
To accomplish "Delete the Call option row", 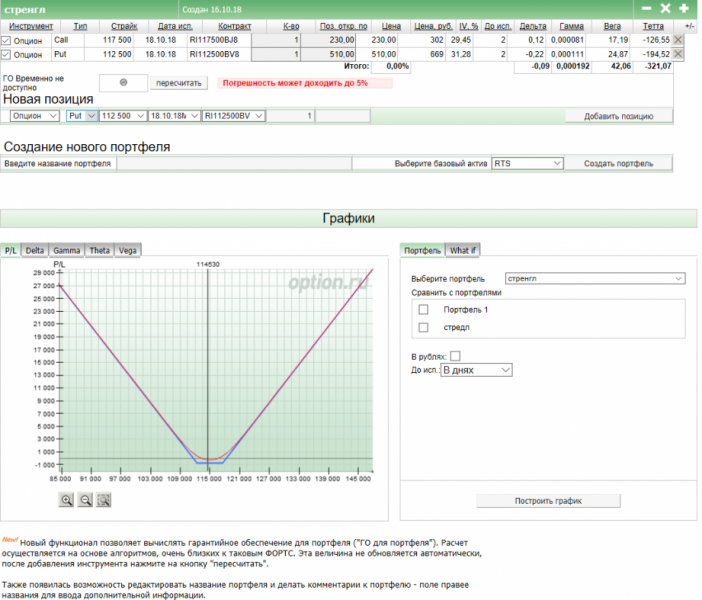I will pos(678,40).
